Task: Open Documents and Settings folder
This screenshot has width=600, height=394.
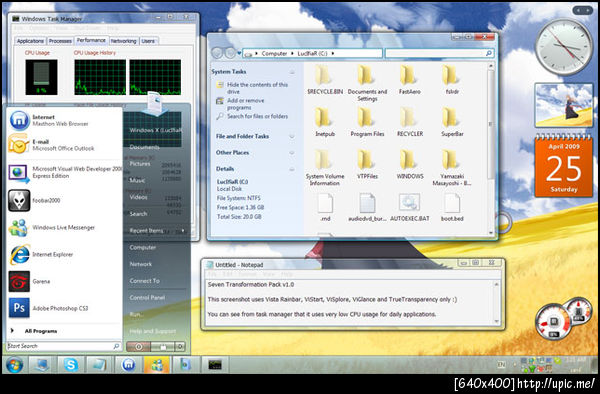Action: [x=367, y=83]
